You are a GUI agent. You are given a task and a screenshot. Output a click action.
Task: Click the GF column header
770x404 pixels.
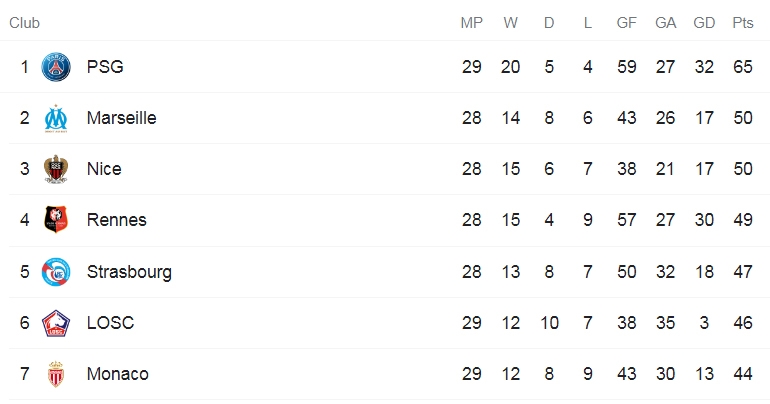tap(627, 23)
